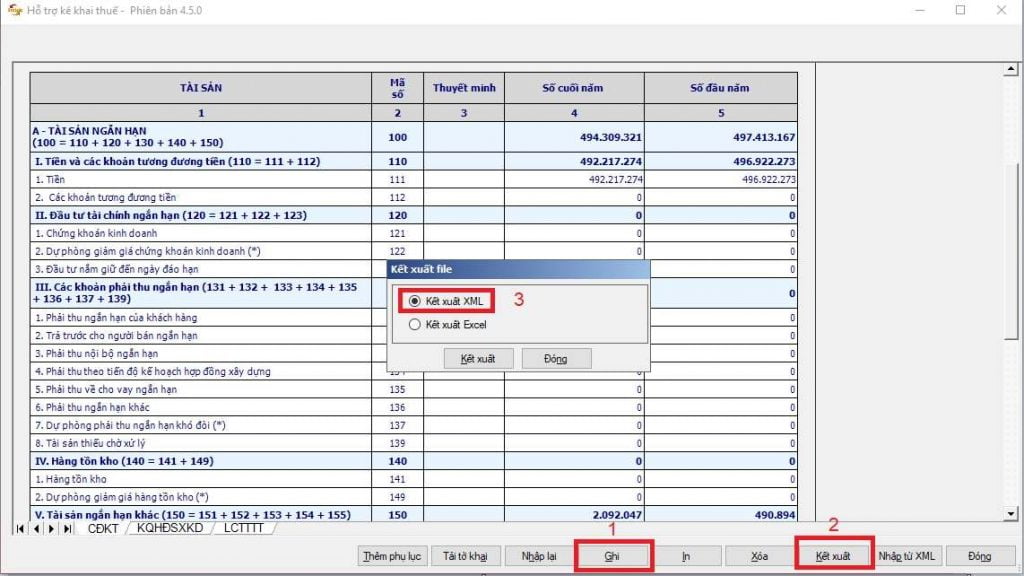Select Số đầu năm cell for row 111
The image size is (1024, 576).
(x=721, y=179)
